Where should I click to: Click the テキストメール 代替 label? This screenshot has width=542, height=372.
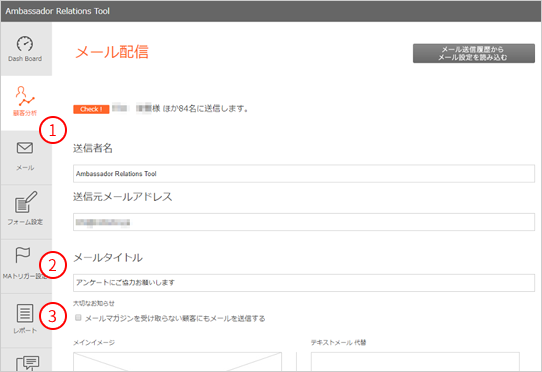coord(338,342)
